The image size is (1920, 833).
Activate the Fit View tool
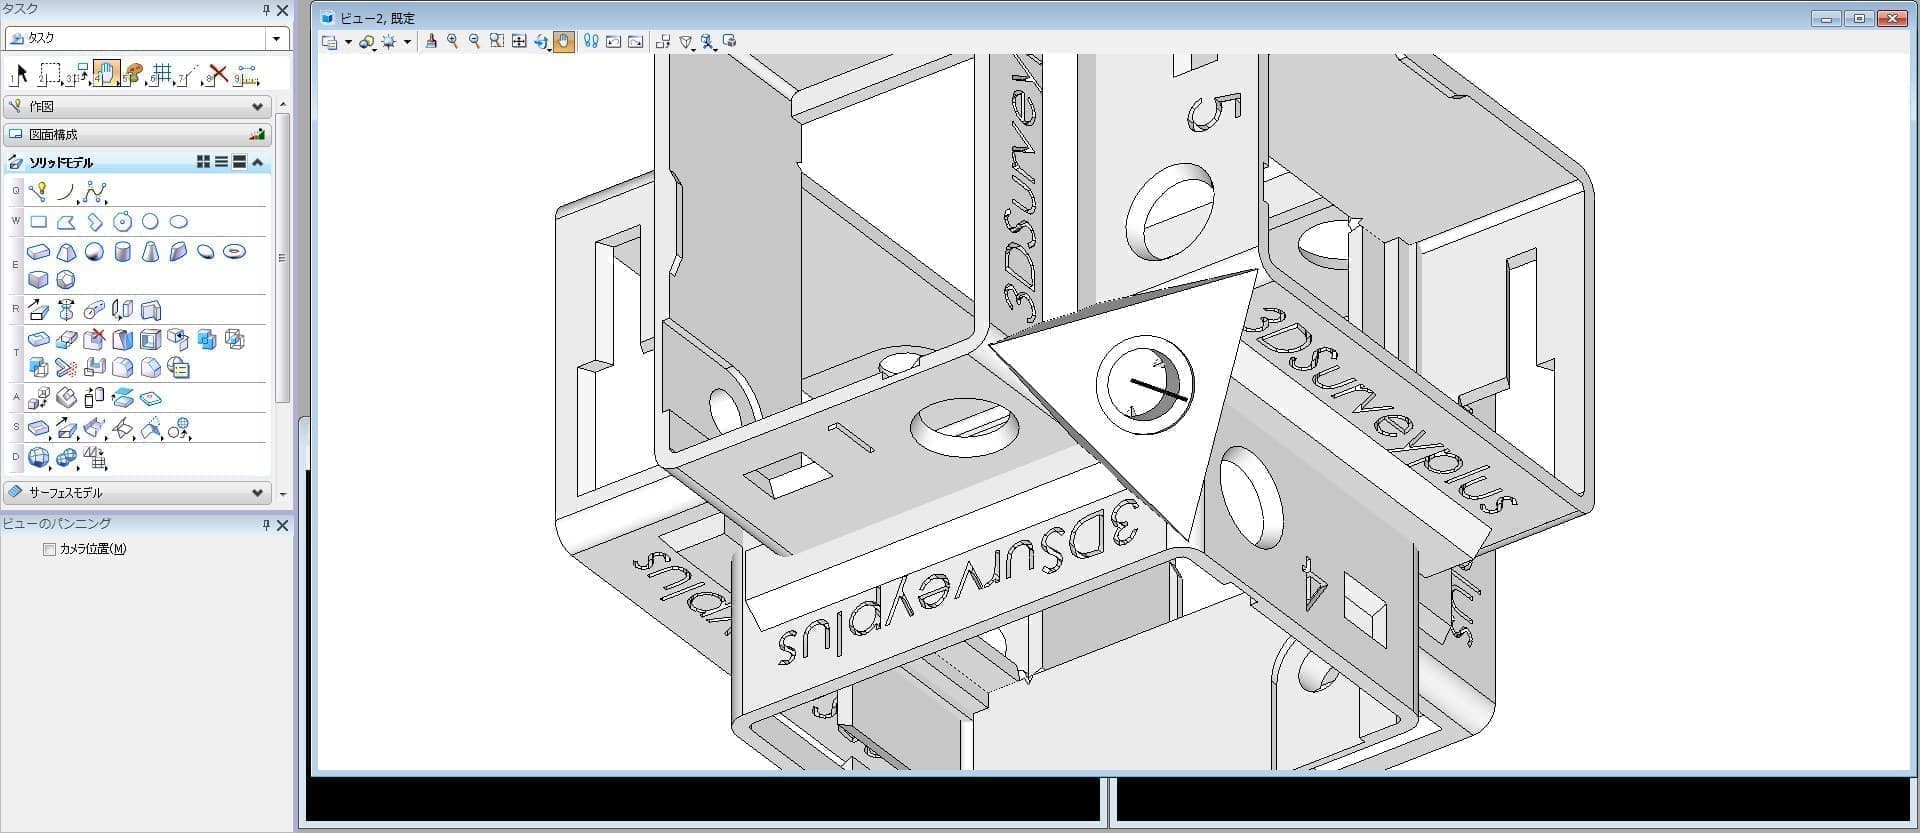(x=519, y=41)
